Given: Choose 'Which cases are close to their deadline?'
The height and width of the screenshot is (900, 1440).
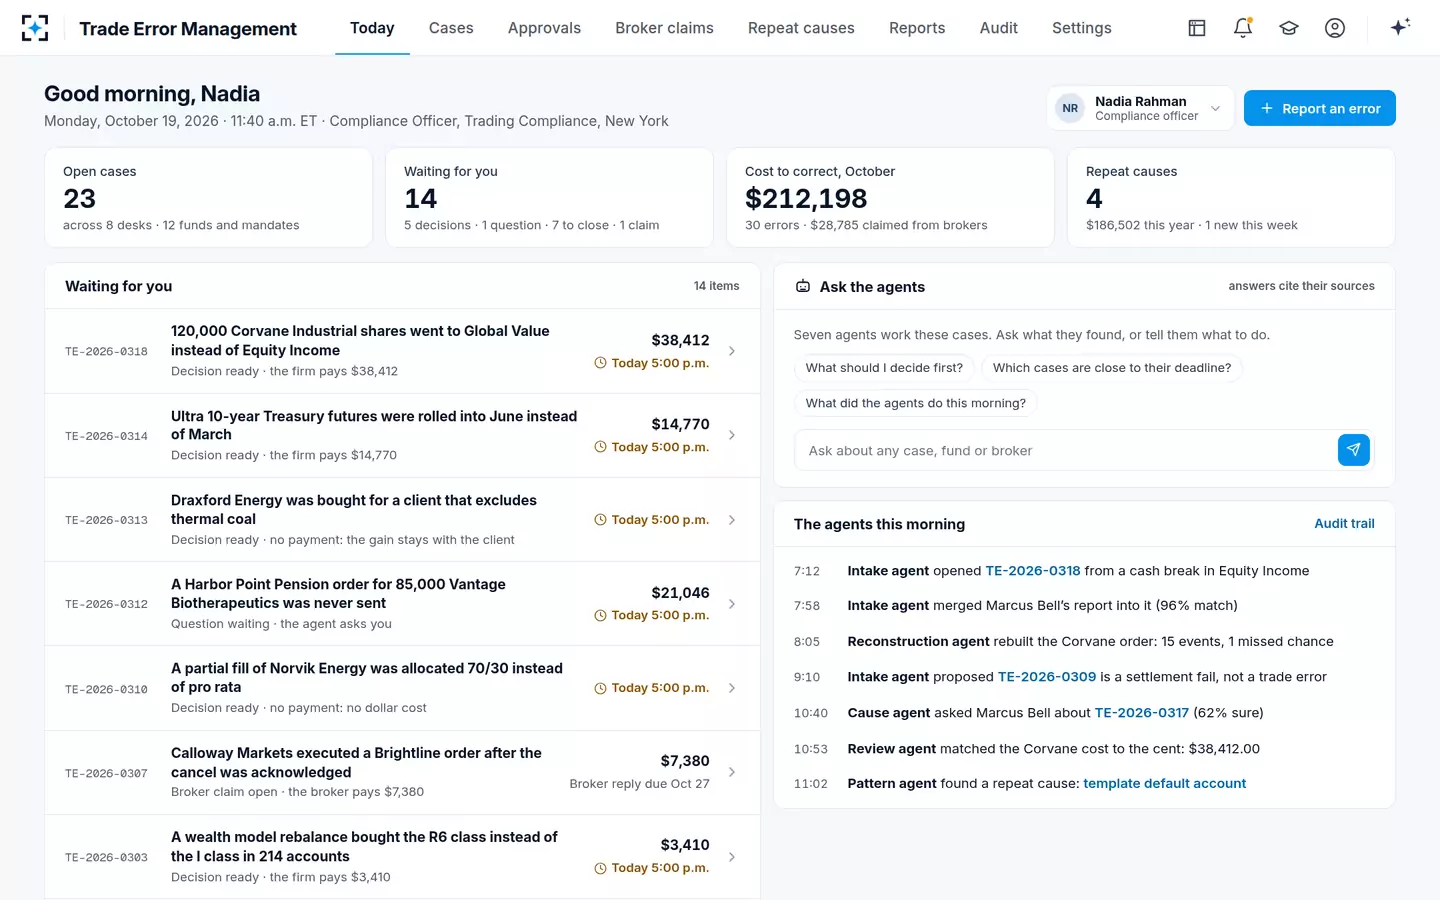Looking at the screenshot, I should [x=1112, y=368].
